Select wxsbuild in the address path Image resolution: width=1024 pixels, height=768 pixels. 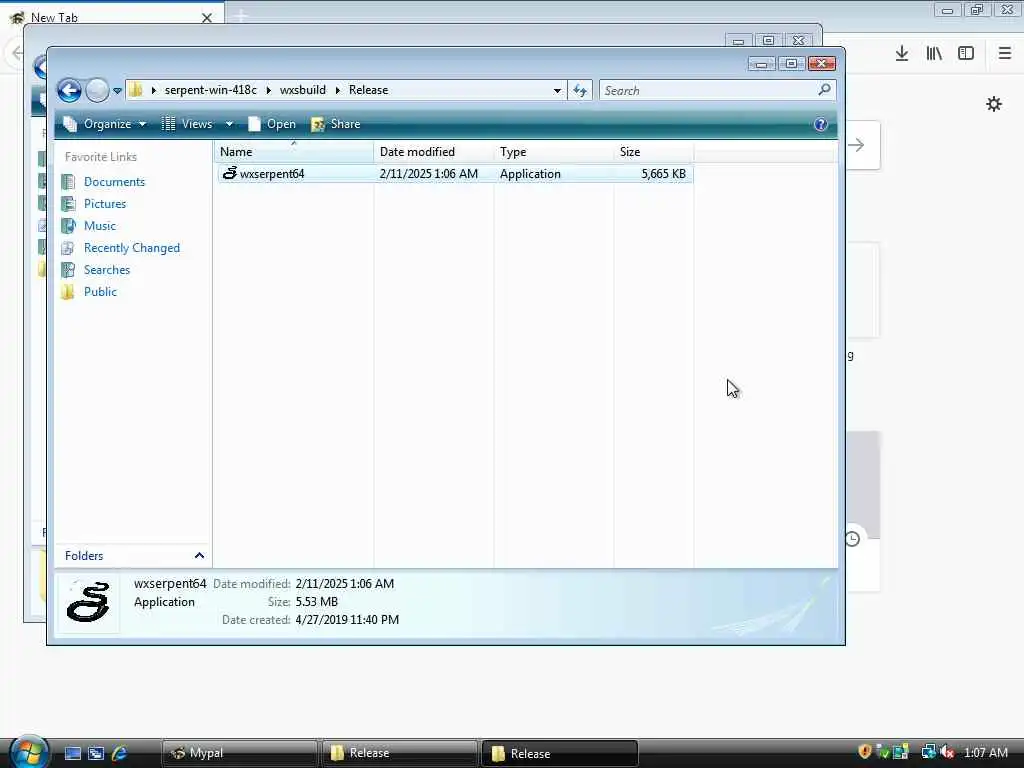click(302, 90)
